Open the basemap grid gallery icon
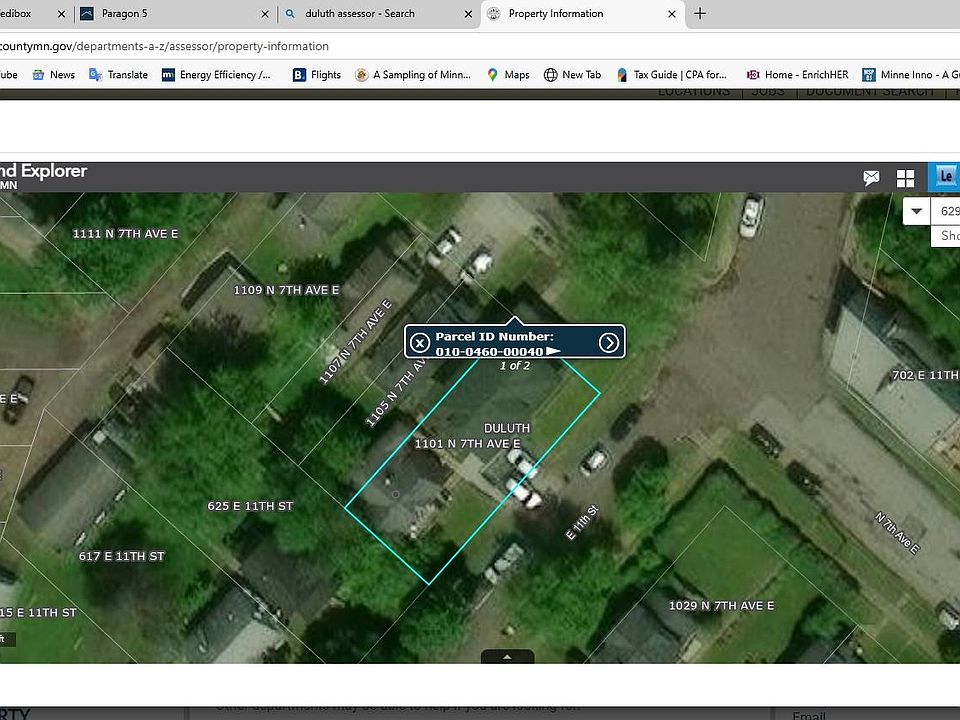This screenshot has height=720, width=960. 905,178
